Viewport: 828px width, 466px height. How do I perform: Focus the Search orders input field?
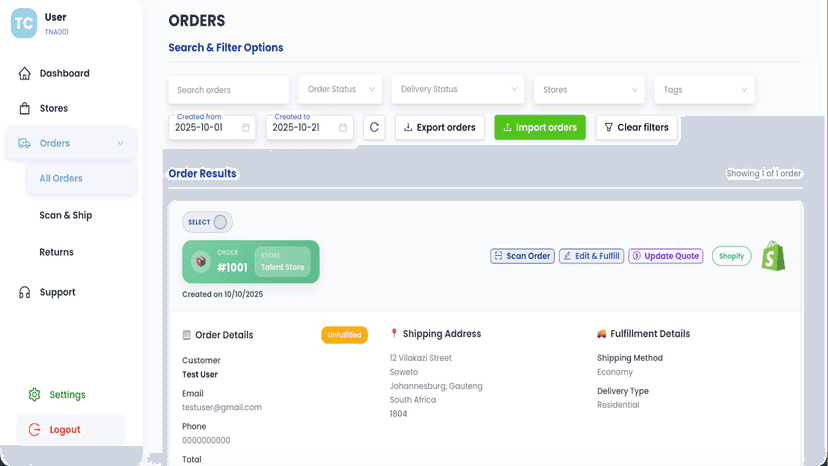click(x=229, y=90)
